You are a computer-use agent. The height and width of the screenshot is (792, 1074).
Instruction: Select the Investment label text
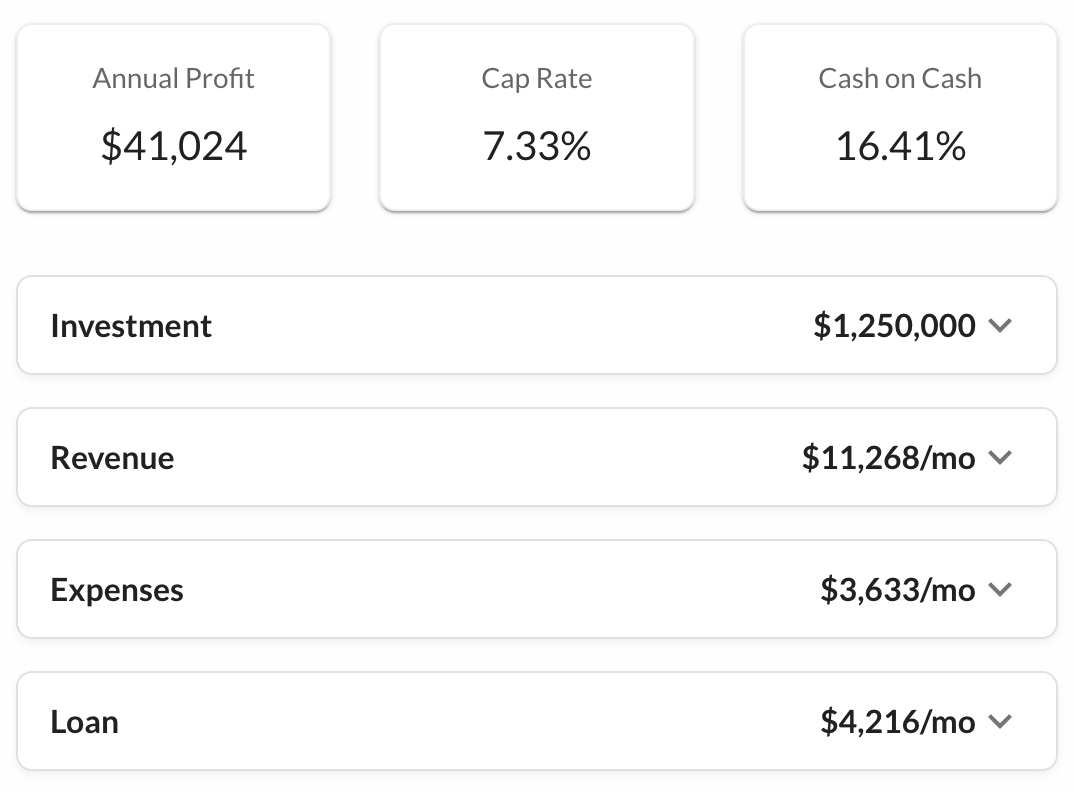pos(130,325)
